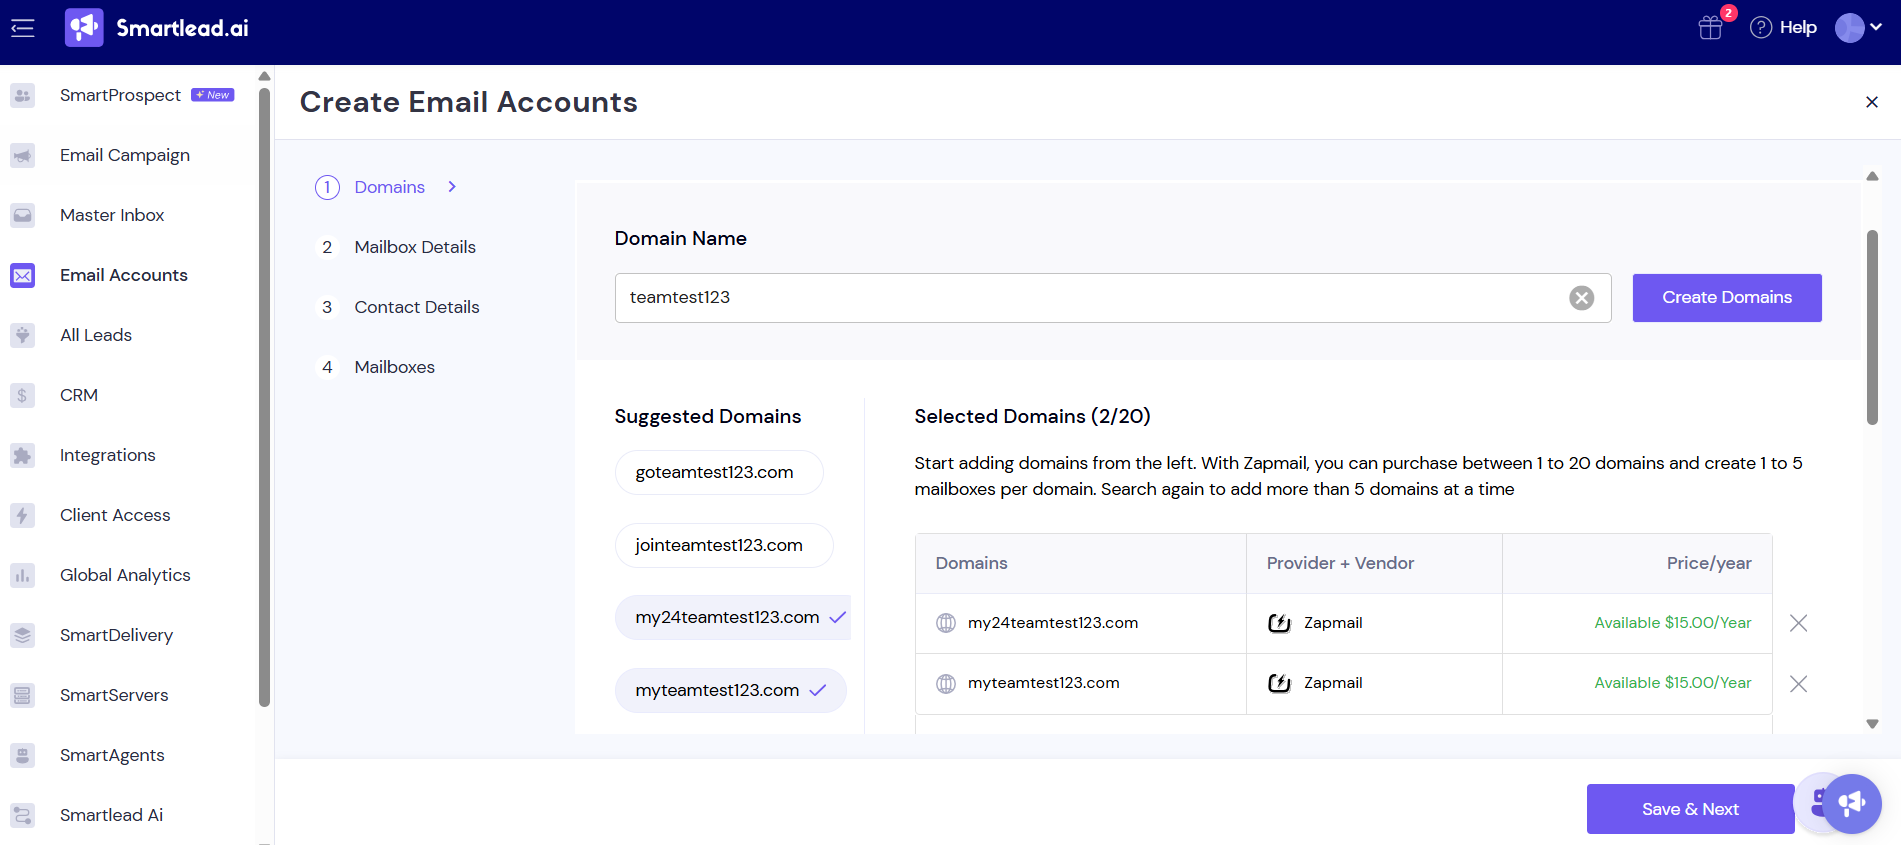Open Email Campaign in sidebar
This screenshot has height=845, width=1901.
(x=124, y=155)
